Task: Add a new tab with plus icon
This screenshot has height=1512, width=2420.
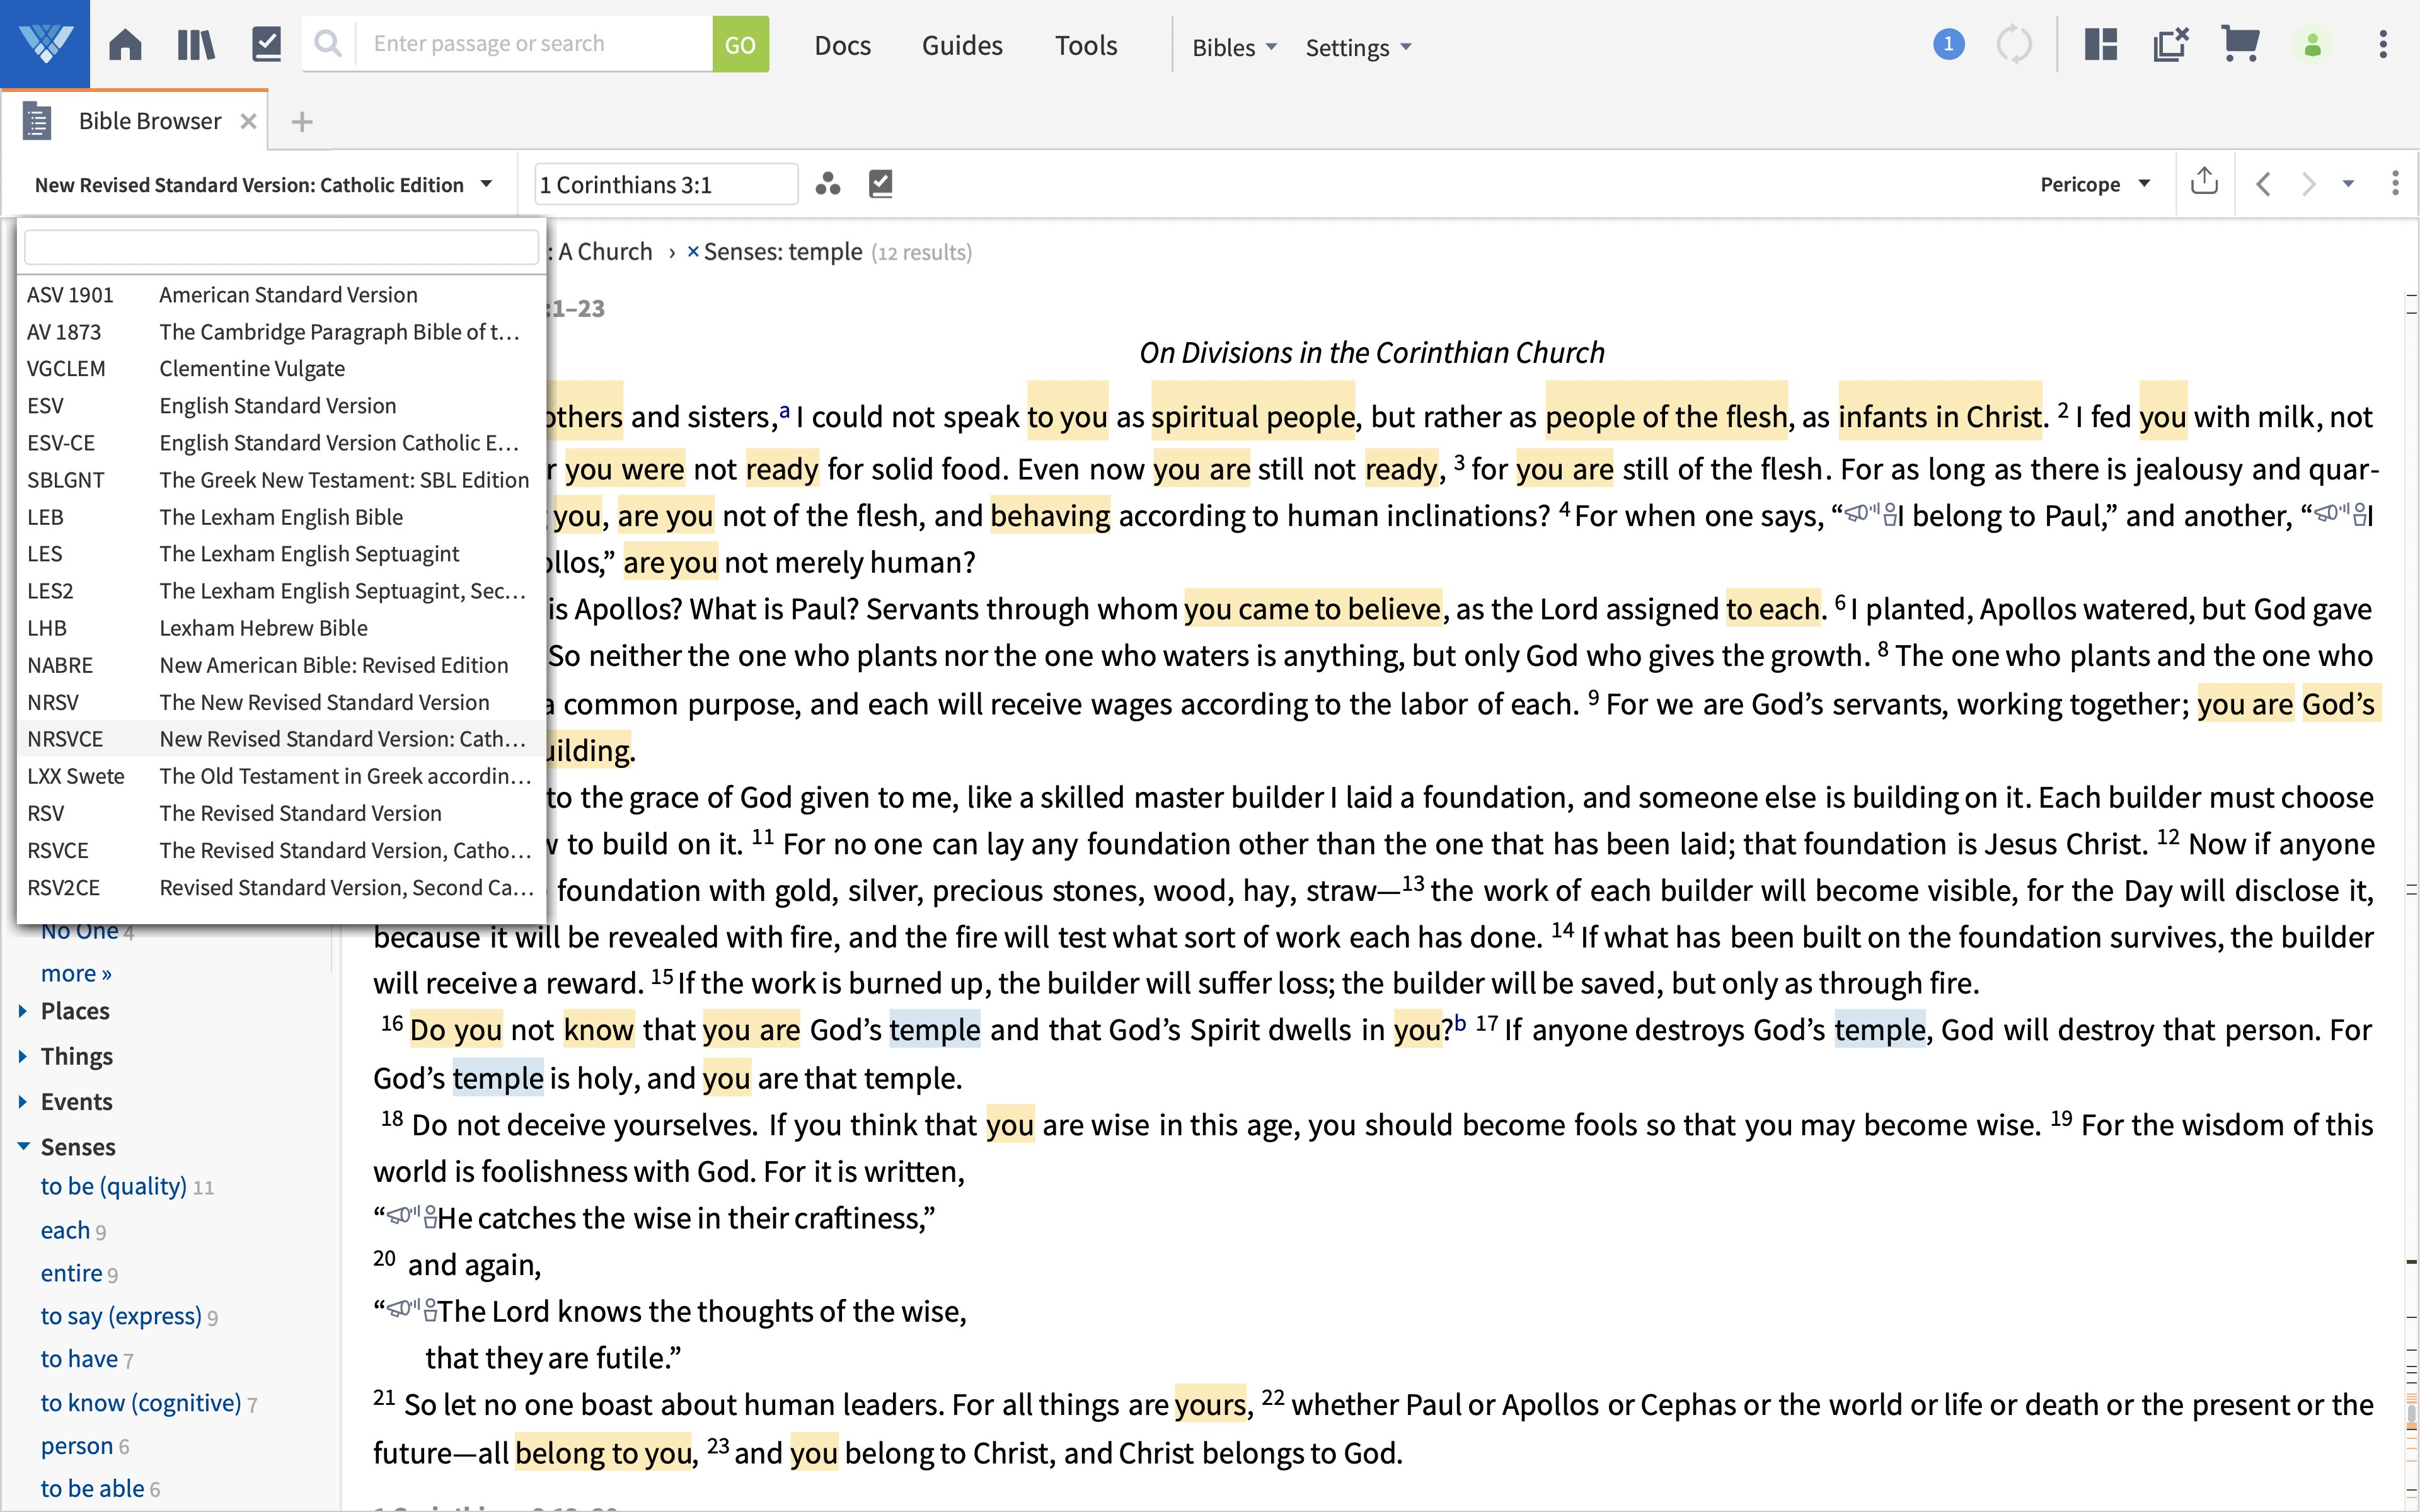Action: tap(301, 122)
